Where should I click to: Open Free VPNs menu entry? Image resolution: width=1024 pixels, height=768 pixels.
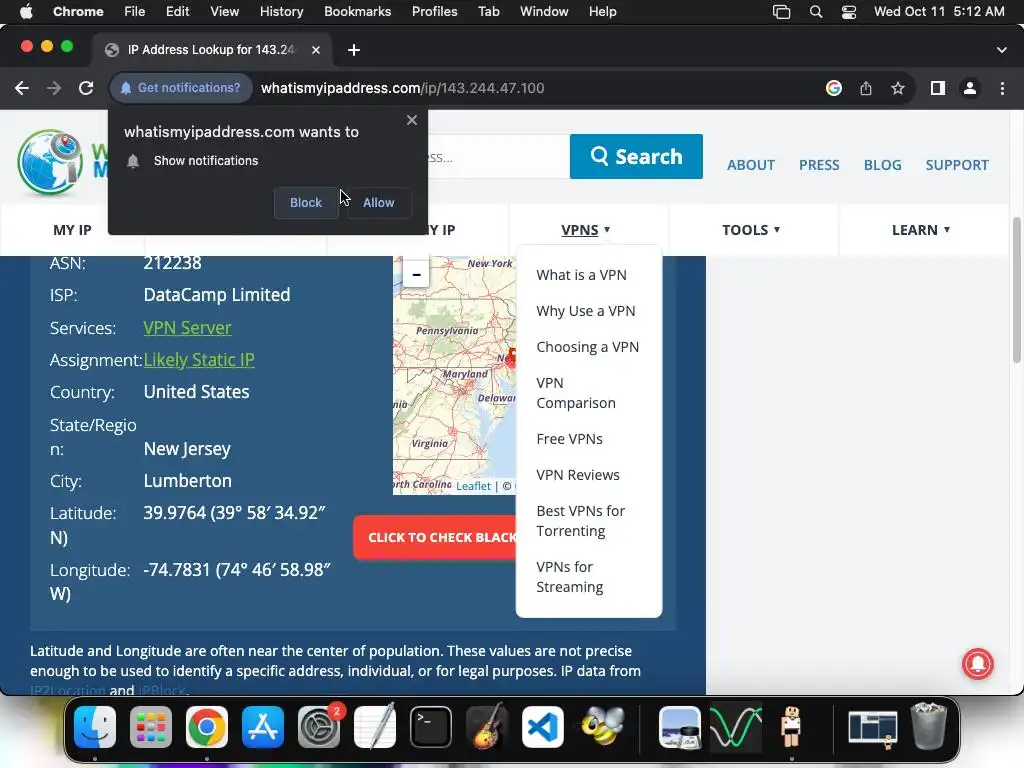point(569,439)
